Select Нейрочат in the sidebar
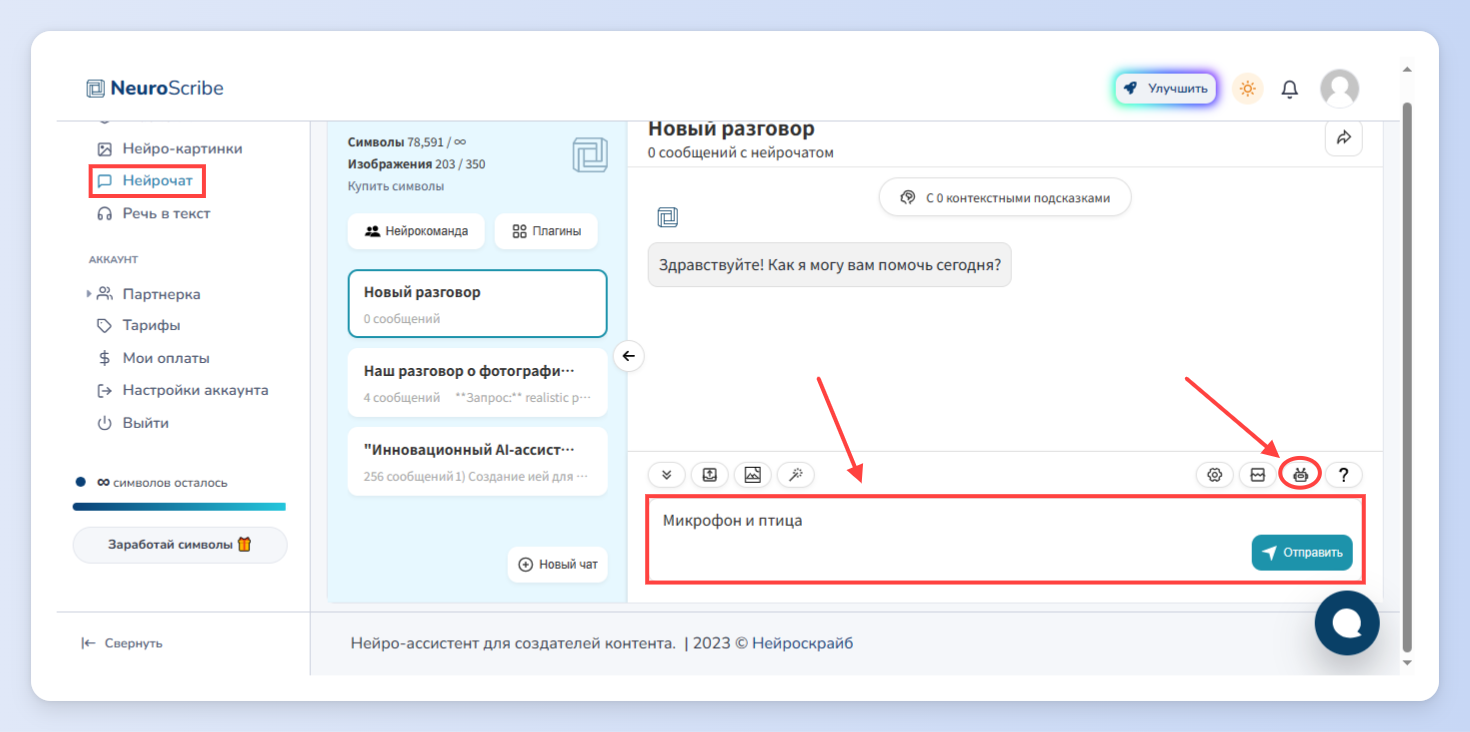1470x732 pixels. point(146,181)
